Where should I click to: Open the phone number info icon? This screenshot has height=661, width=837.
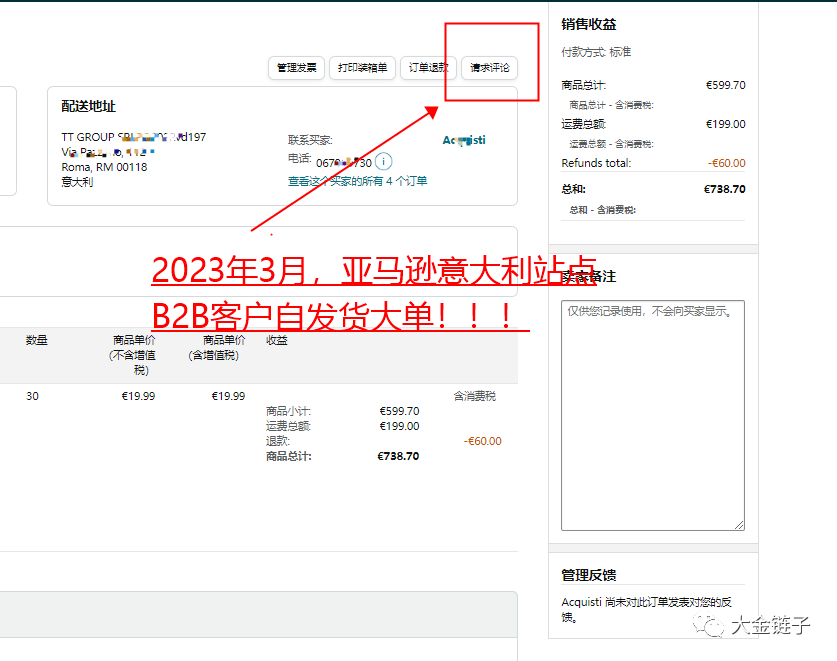pyautogui.click(x=383, y=161)
